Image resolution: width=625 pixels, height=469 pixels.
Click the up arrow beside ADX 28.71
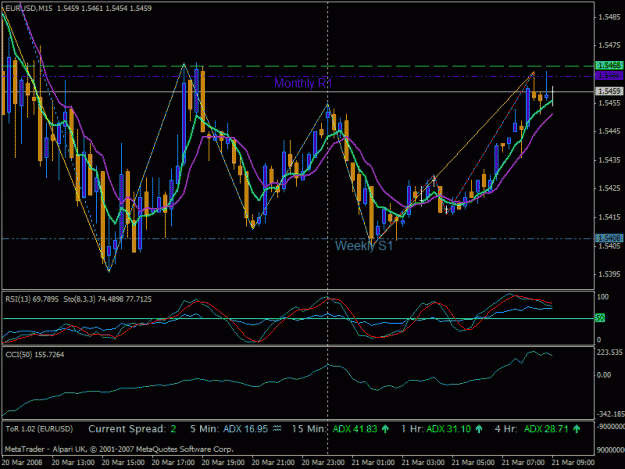(x=576, y=429)
